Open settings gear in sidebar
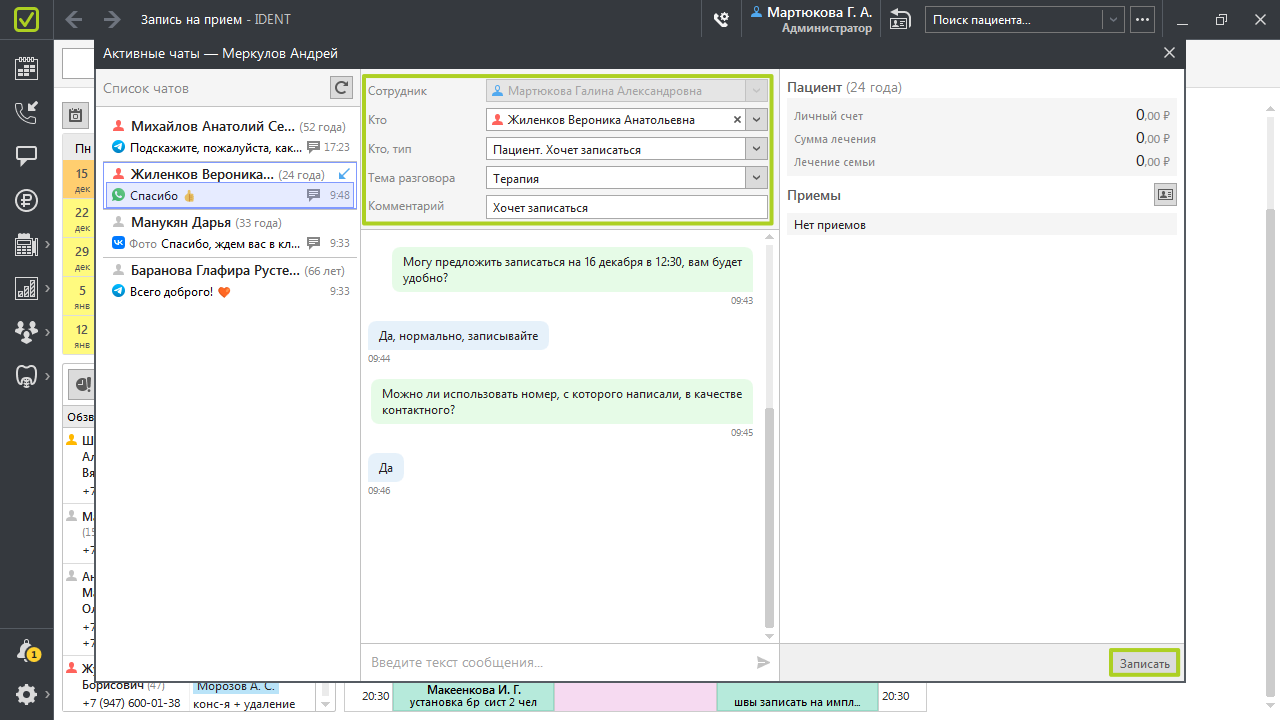 27,694
